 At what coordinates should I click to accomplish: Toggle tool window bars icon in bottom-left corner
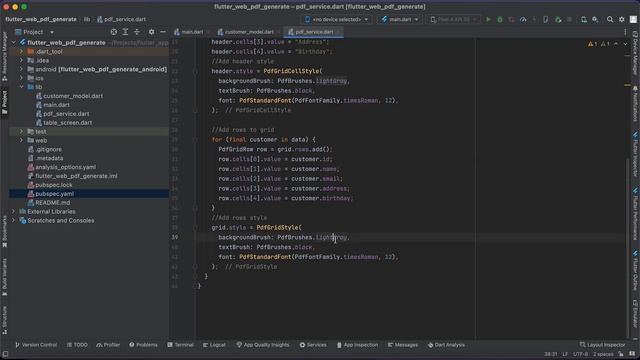[5, 354]
